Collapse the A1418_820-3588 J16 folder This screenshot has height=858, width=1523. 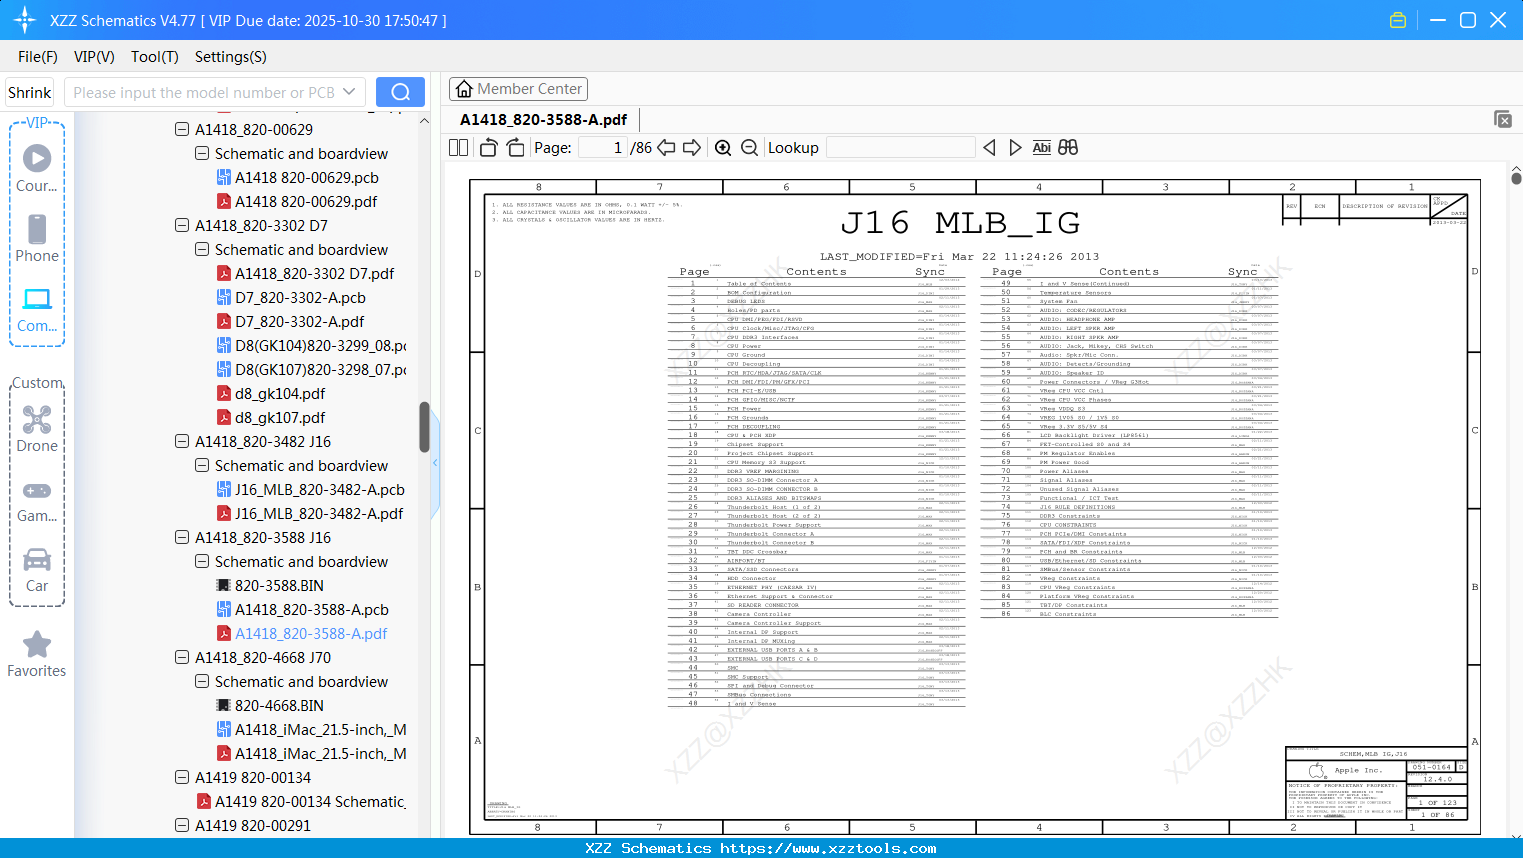(182, 537)
